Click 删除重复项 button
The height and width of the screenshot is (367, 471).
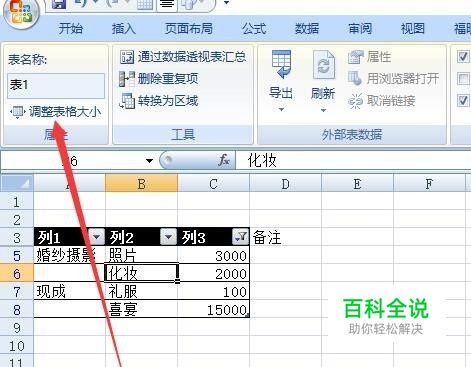pyautogui.click(x=159, y=79)
